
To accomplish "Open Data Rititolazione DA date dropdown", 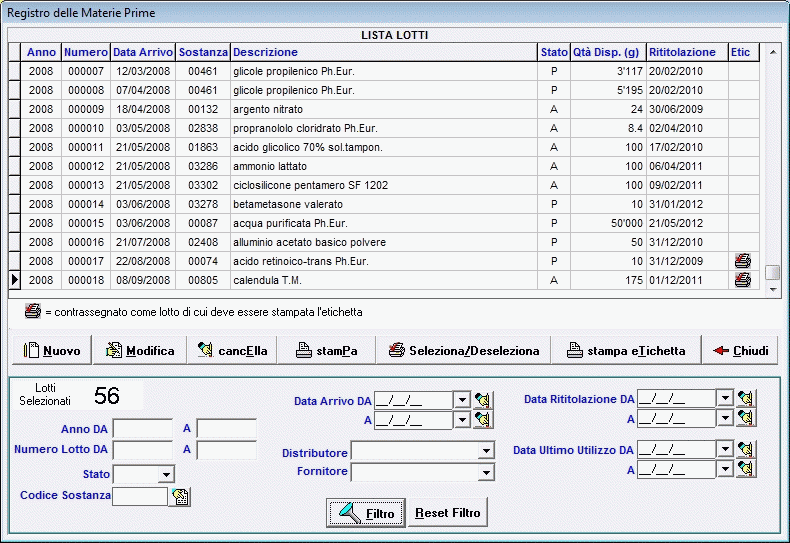I will click(725, 398).
